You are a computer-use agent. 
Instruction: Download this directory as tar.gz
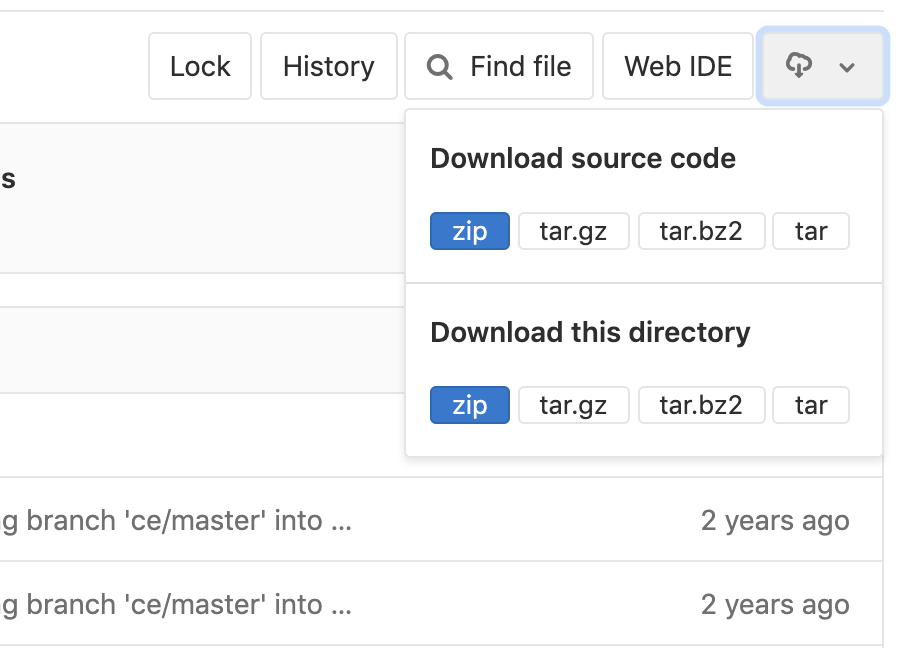click(x=573, y=405)
